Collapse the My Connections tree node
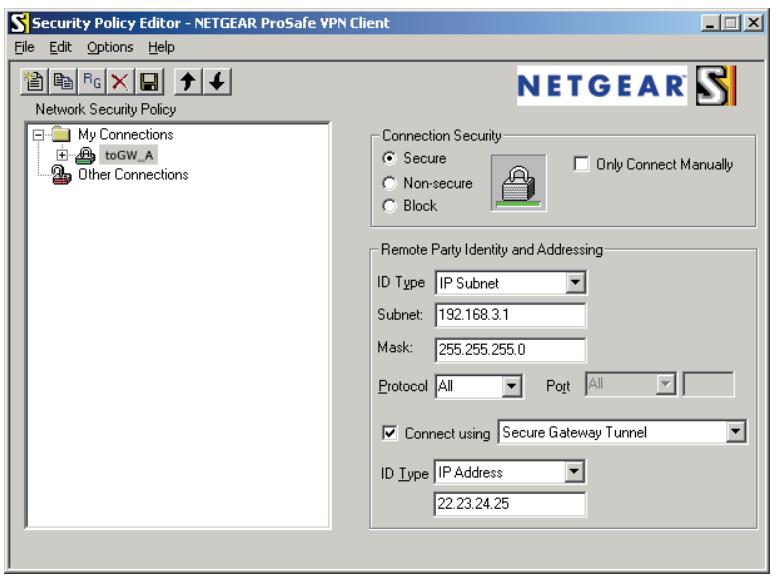 38,135
